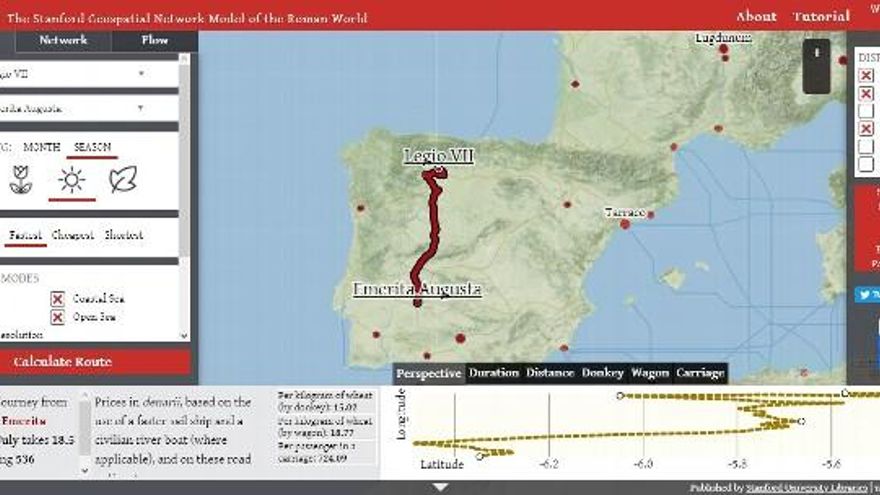This screenshot has width=880, height=495.
Task: Open the Carriage chart tab
Action: click(699, 373)
